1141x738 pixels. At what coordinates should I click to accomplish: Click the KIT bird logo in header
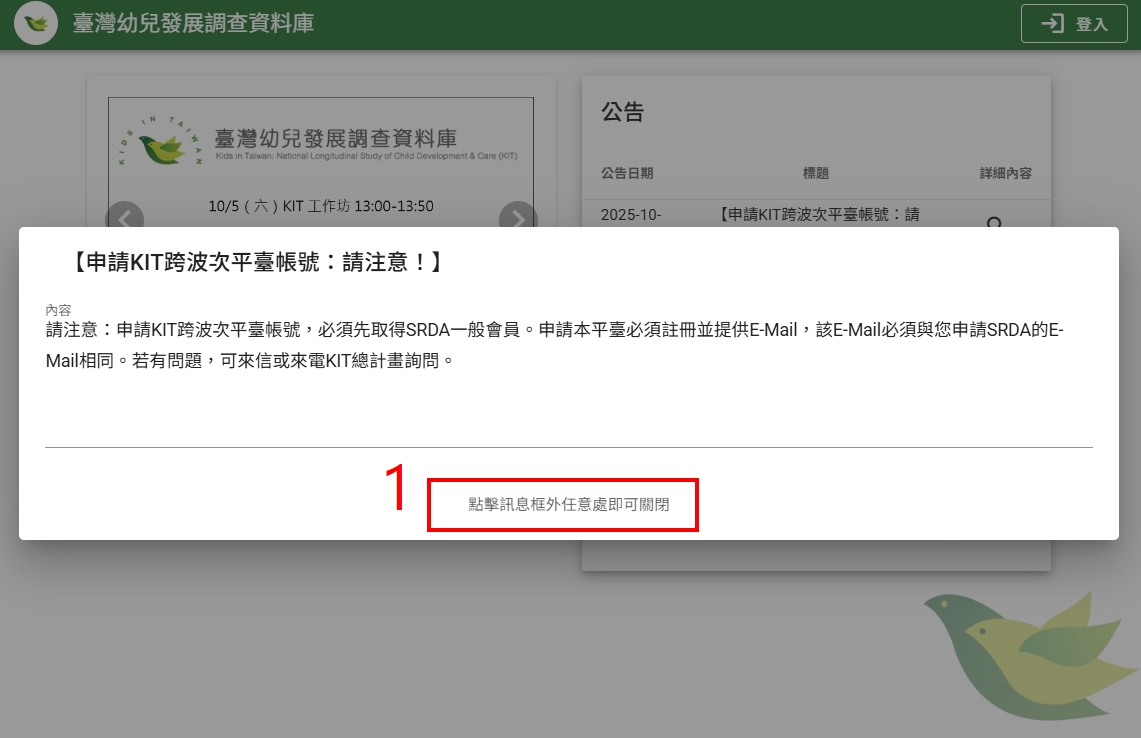pos(36,23)
